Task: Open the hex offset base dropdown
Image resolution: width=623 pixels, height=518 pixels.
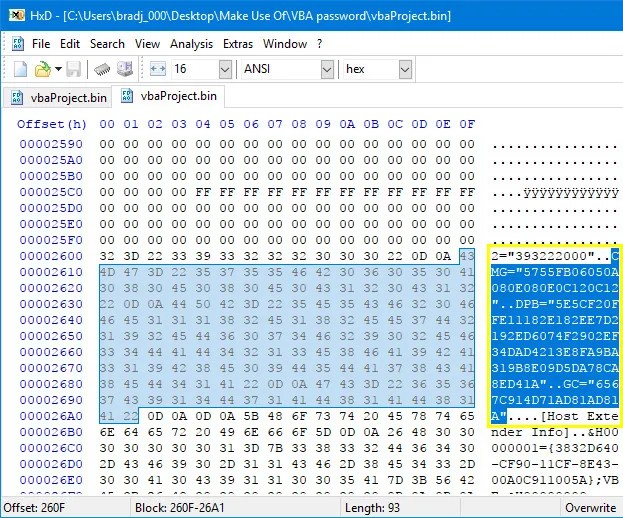Action: 405,70
